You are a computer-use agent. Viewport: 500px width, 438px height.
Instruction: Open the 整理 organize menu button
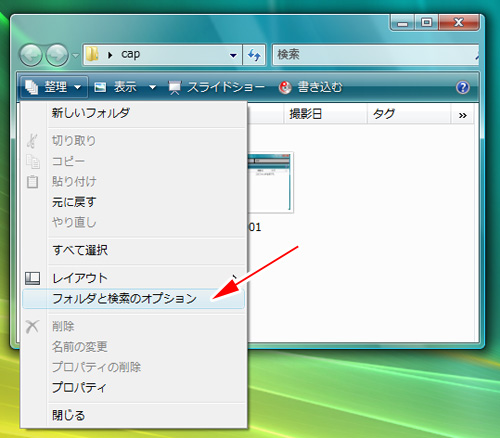pyautogui.click(x=54, y=87)
